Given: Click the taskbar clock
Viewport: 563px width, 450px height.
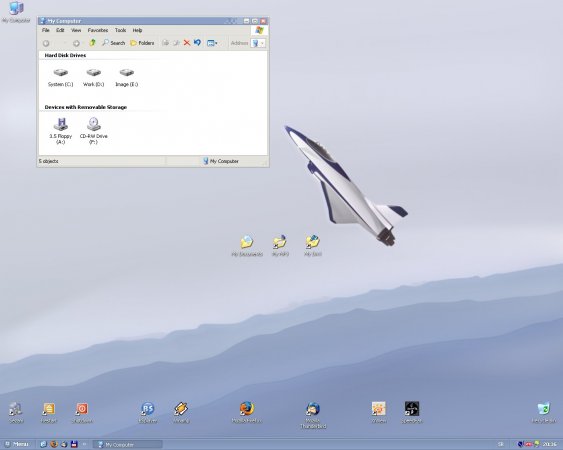Looking at the screenshot, I should click(549, 444).
